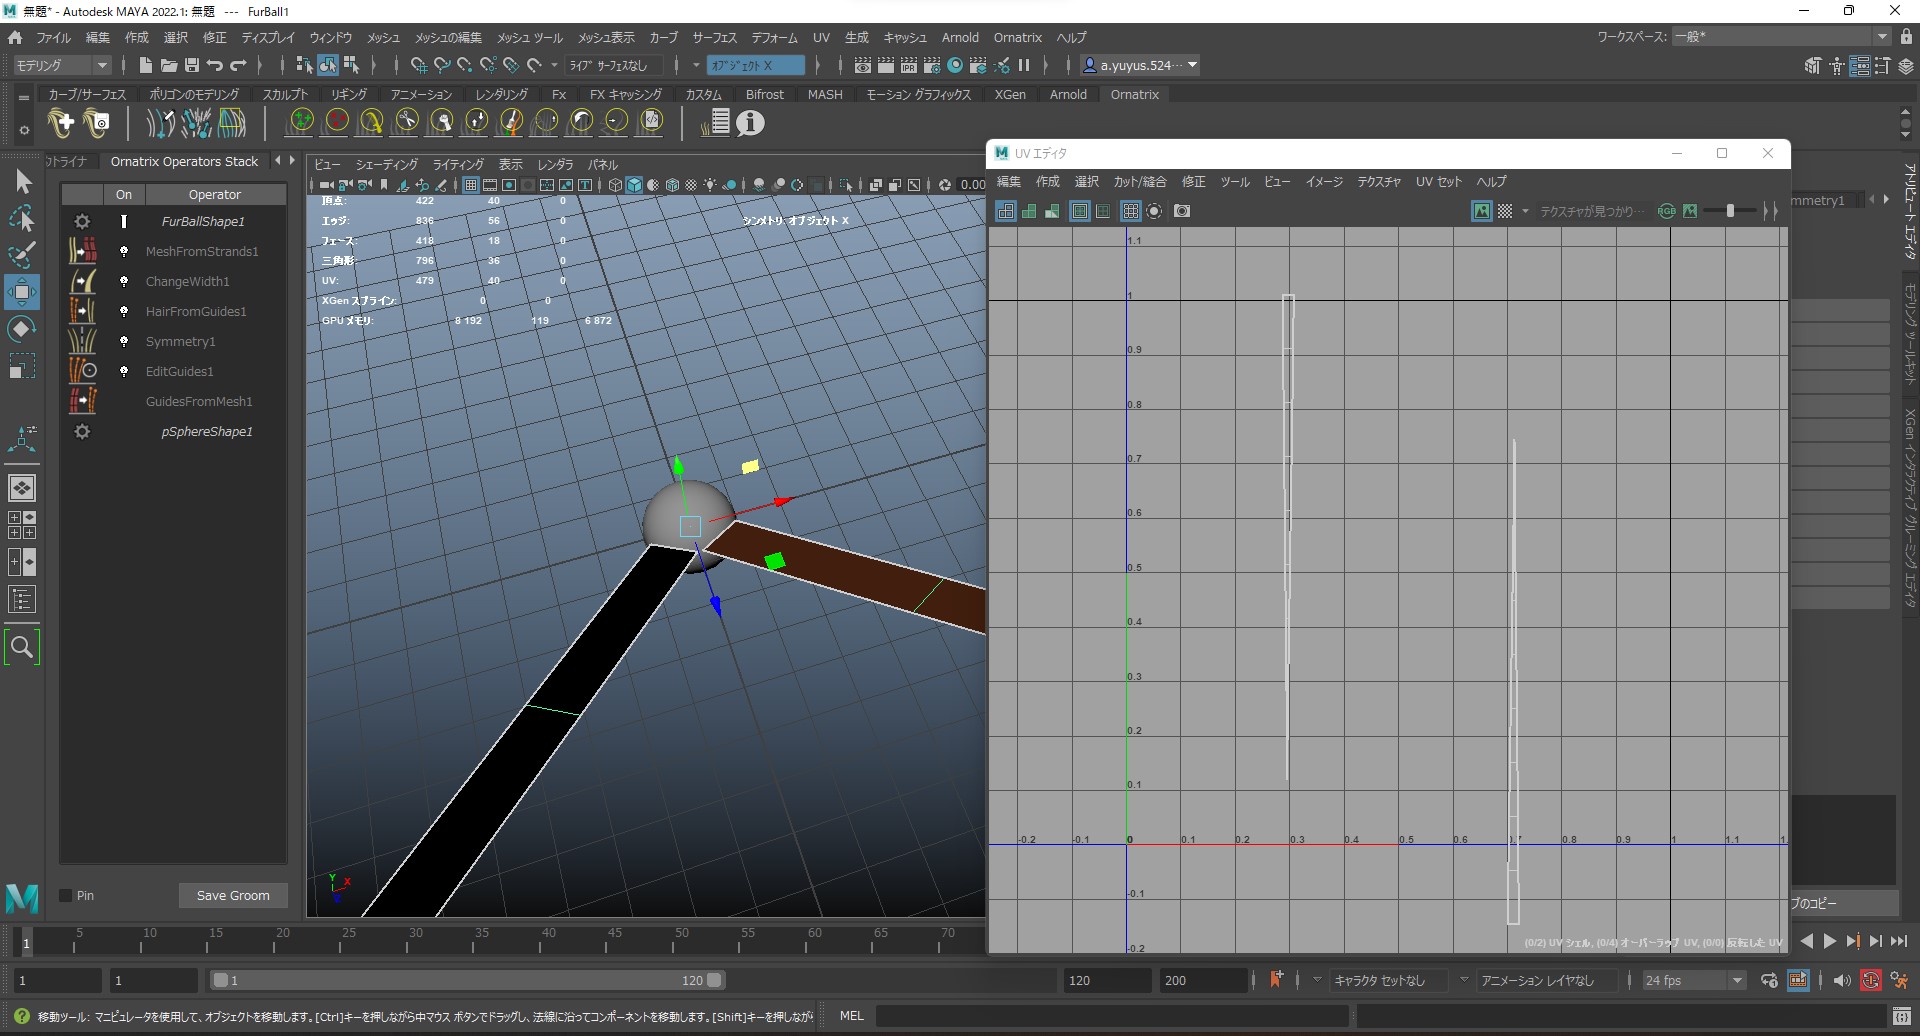The image size is (1920, 1036).
Task: Select the arrow Select tool in the toolbox
Action: [x=23, y=181]
